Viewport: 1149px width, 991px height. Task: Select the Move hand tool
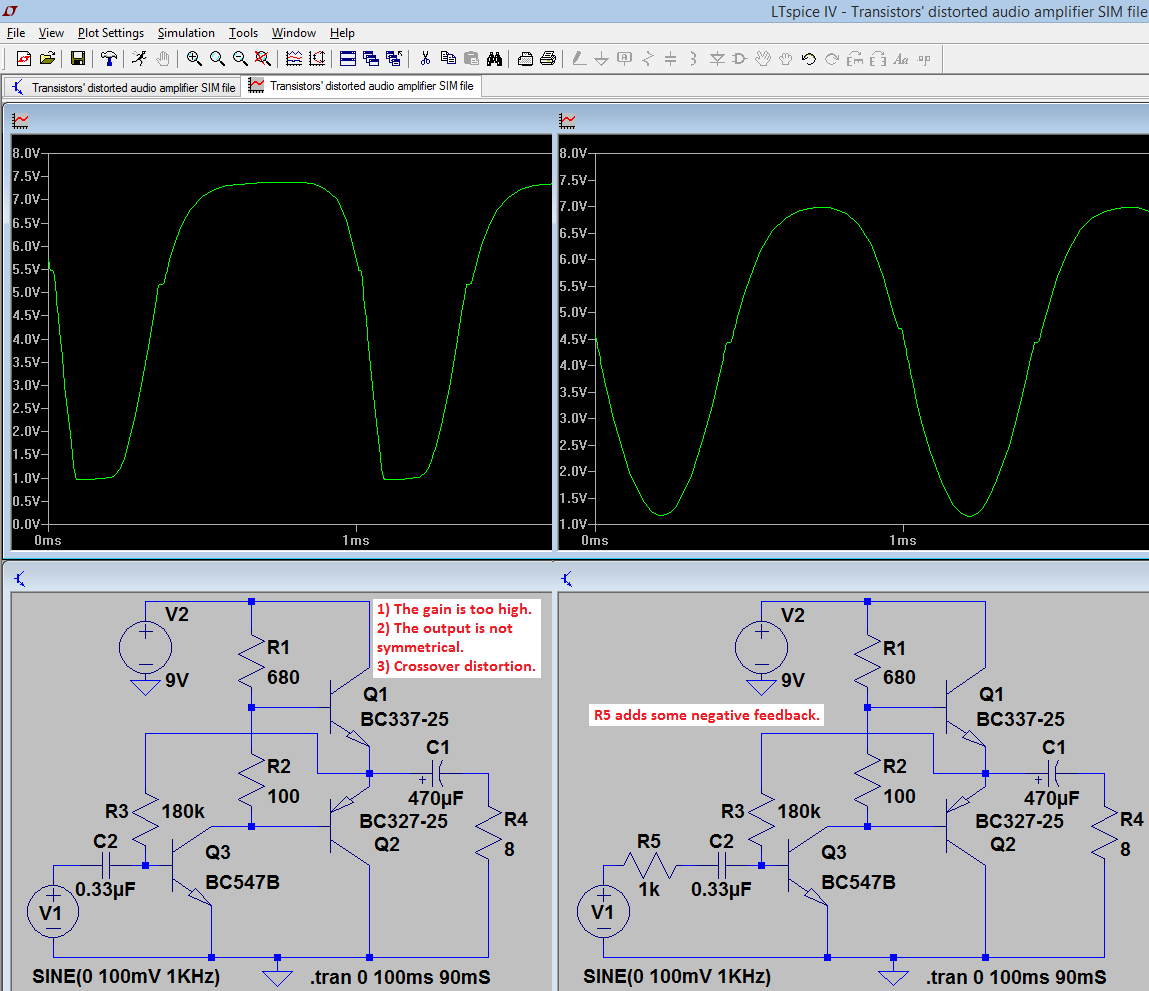tap(763, 59)
